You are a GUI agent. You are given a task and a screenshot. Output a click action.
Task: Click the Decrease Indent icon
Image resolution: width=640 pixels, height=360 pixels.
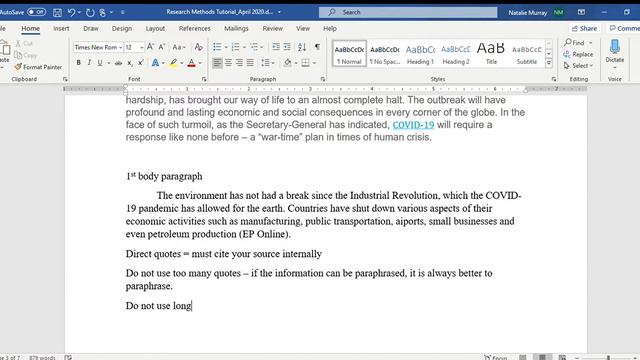click(276, 47)
